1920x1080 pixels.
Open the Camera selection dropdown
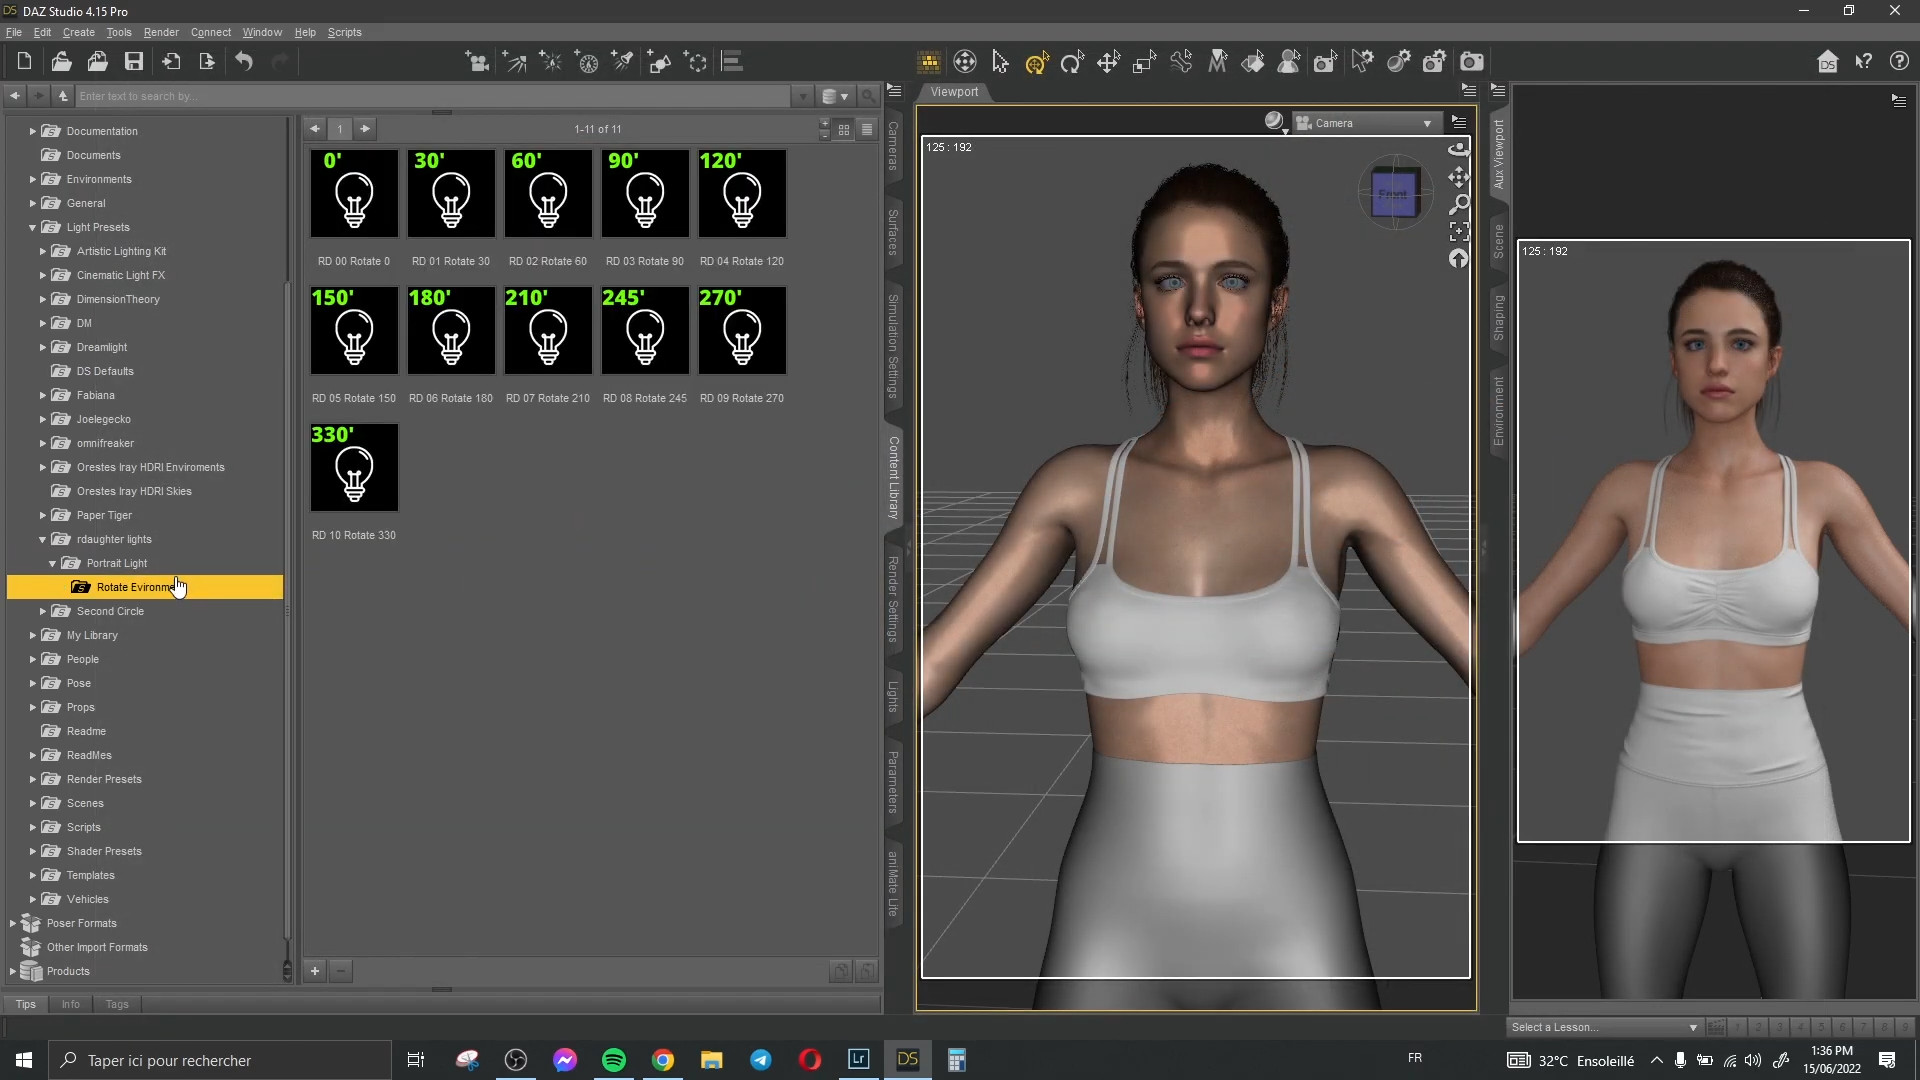[1365, 123]
